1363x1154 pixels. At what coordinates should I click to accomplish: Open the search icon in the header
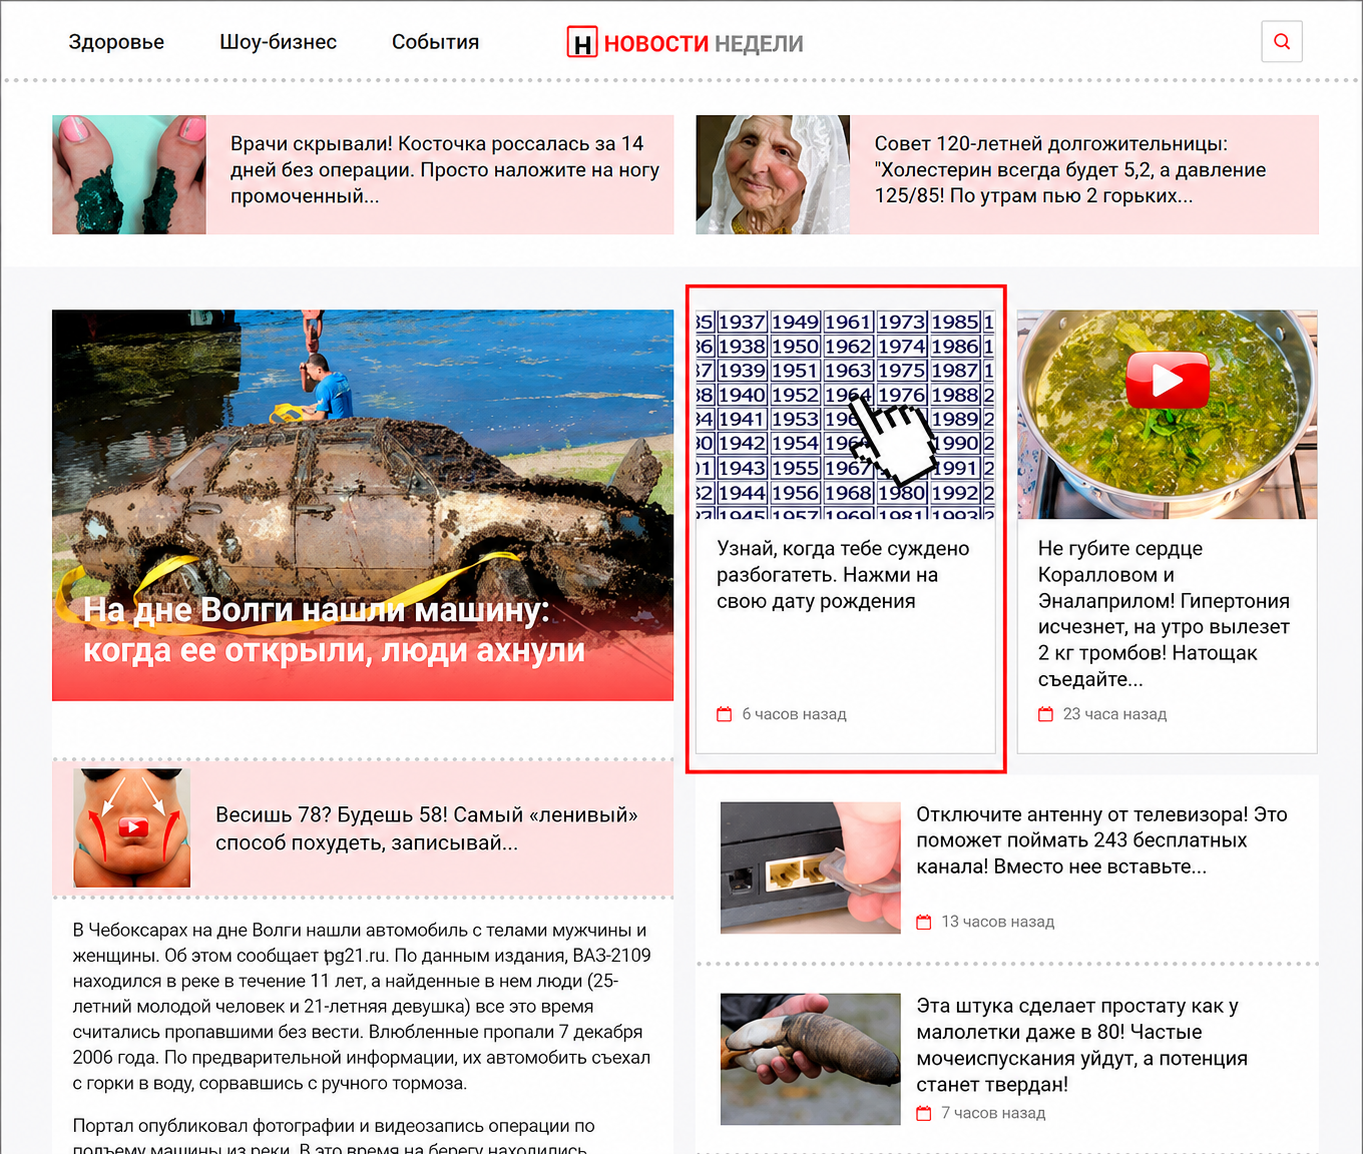coord(1281,42)
